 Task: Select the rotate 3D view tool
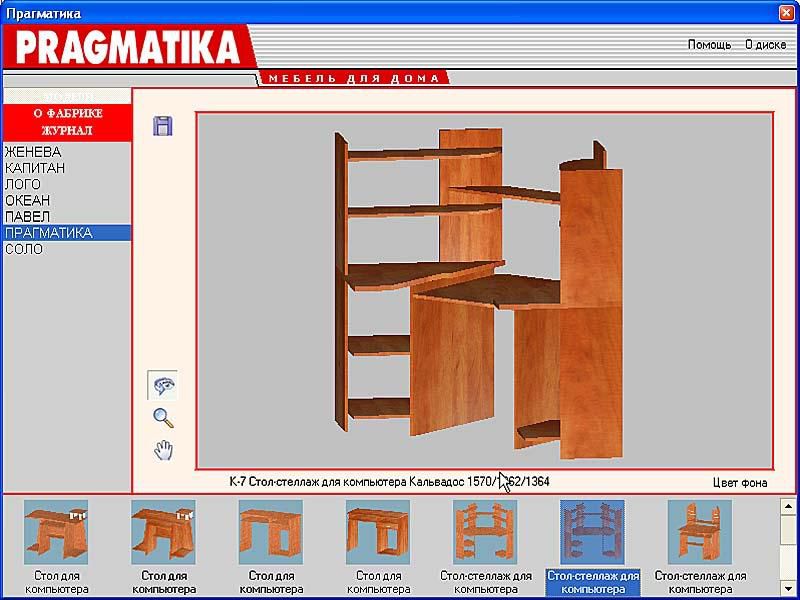click(x=163, y=385)
